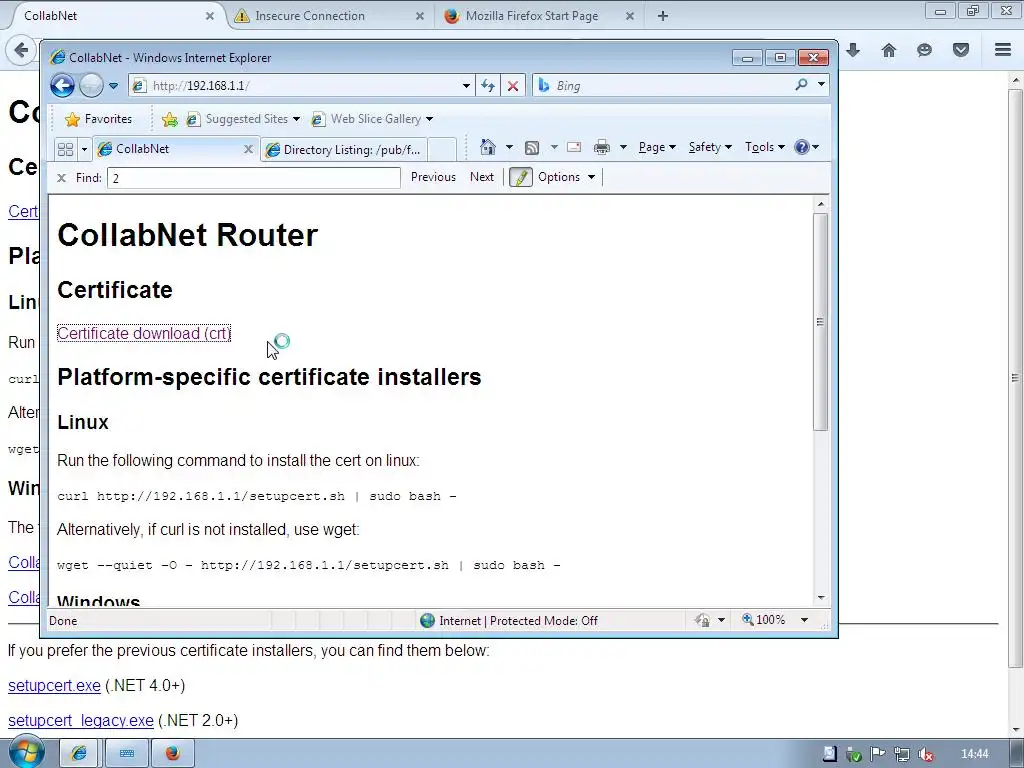Screen dimensions: 1024x768
Task: Click Previous in the Find bar
Action: coord(433,177)
